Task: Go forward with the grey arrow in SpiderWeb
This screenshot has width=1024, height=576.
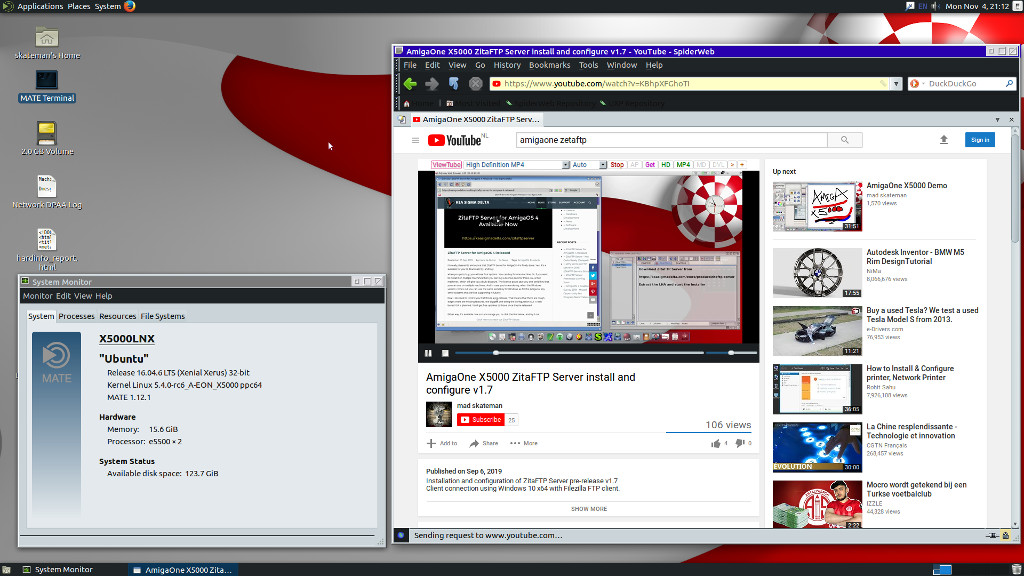Action: click(432, 84)
